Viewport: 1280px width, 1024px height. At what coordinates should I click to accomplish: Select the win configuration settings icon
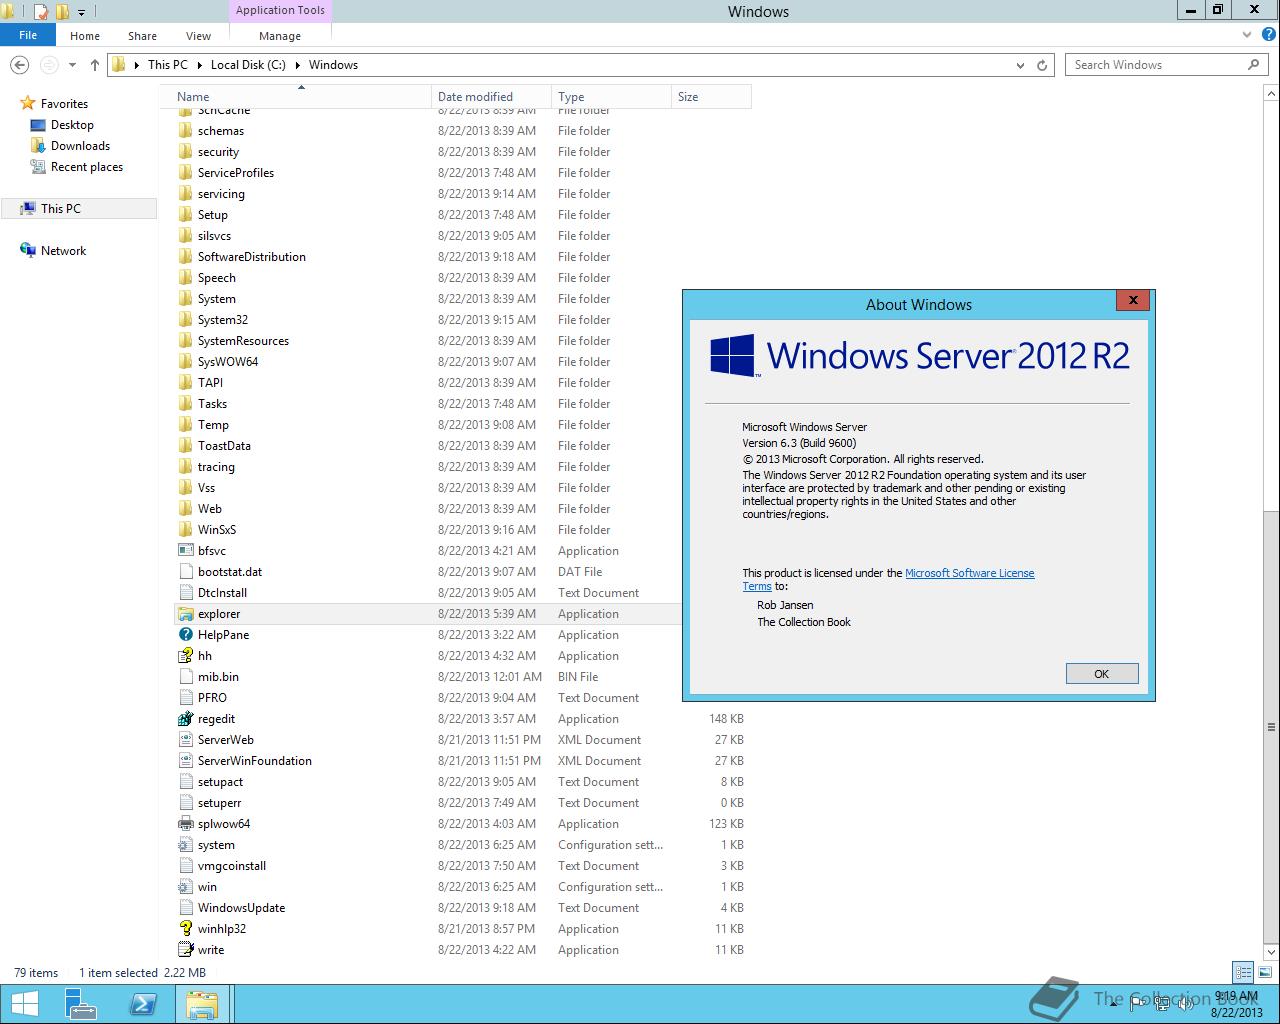(185, 887)
